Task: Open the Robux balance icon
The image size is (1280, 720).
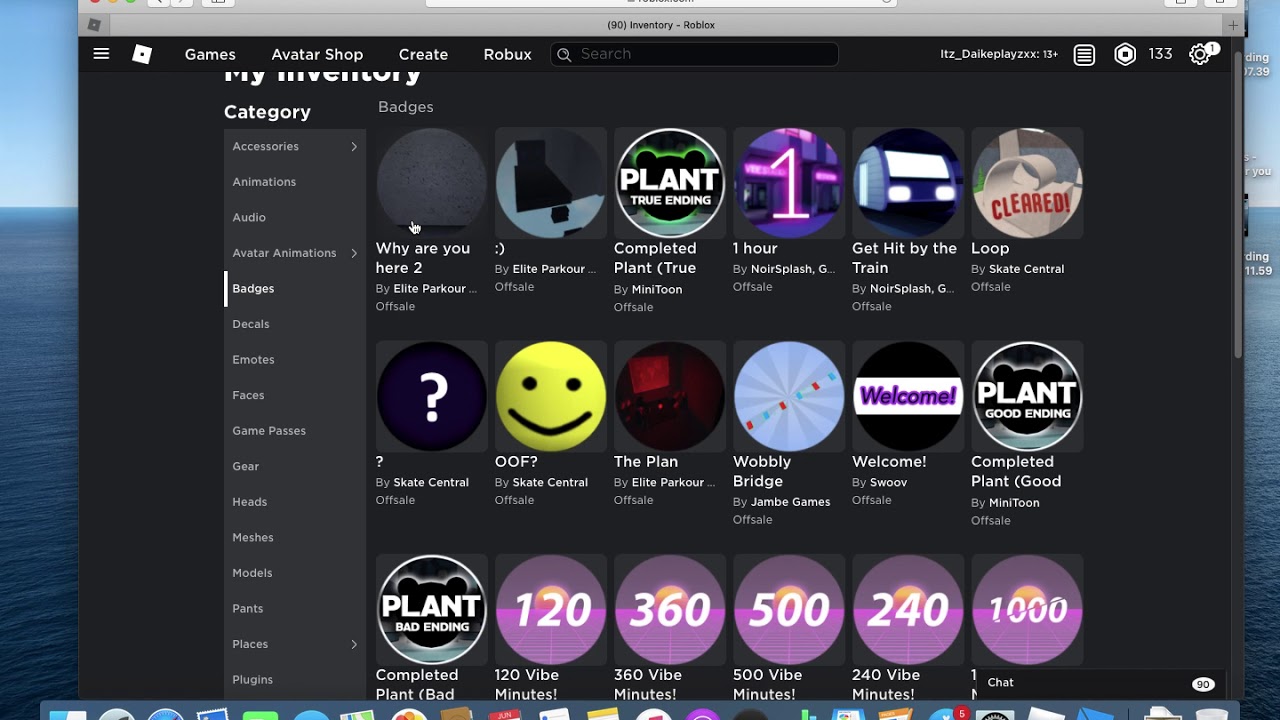Action: [x=1125, y=54]
